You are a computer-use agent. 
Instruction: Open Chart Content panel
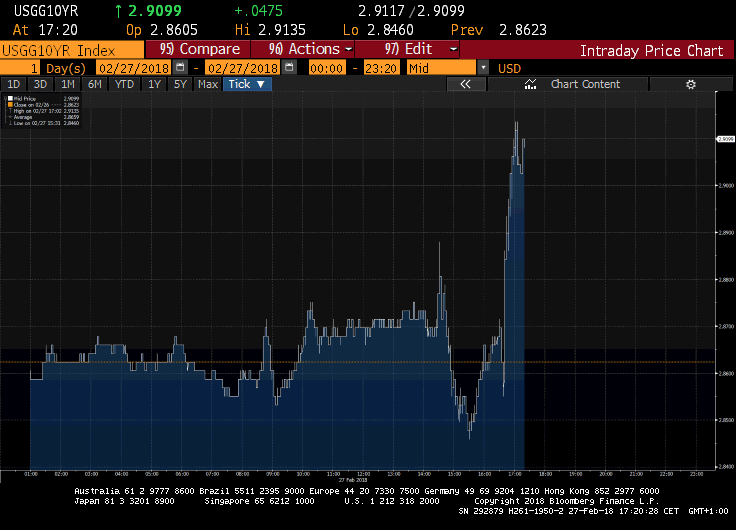(x=568, y=84)
